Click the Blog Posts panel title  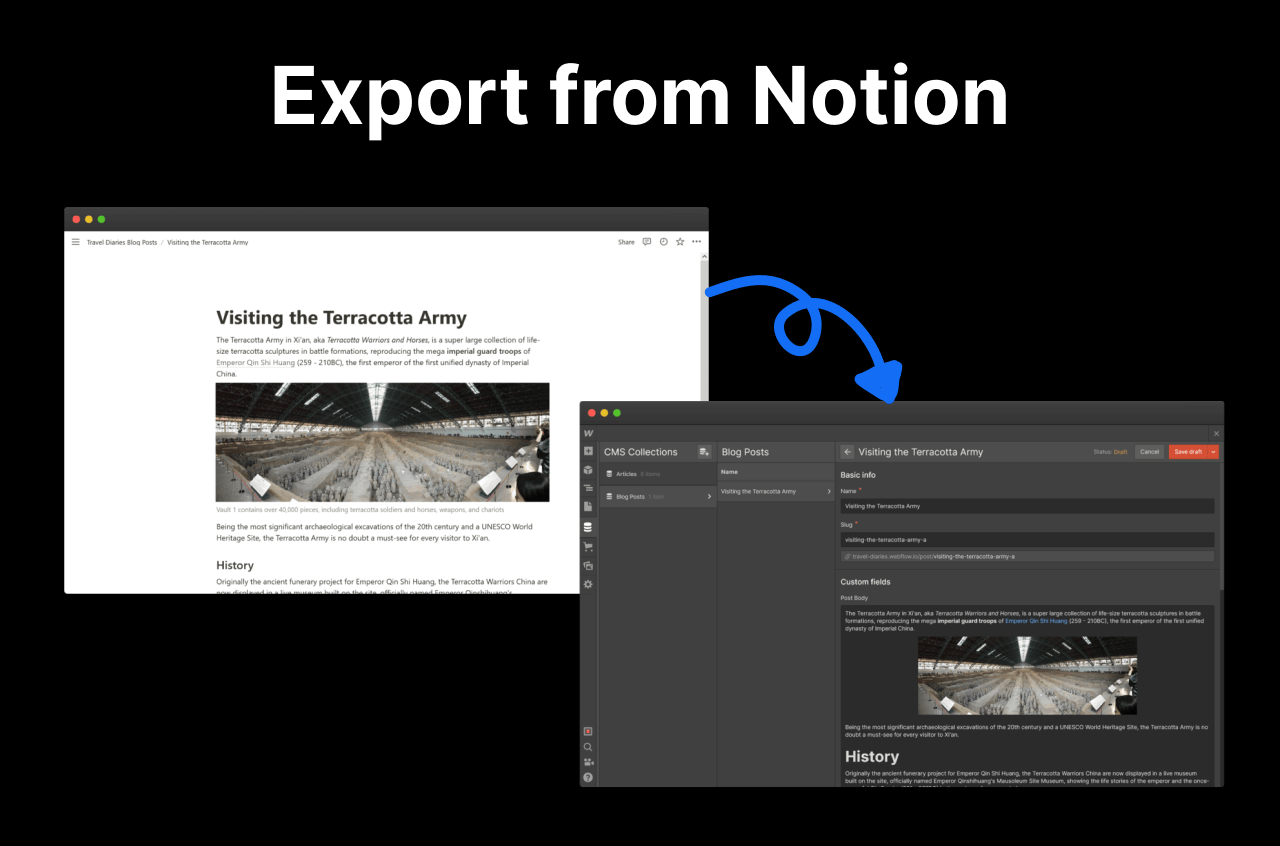(x=745, y=452)
